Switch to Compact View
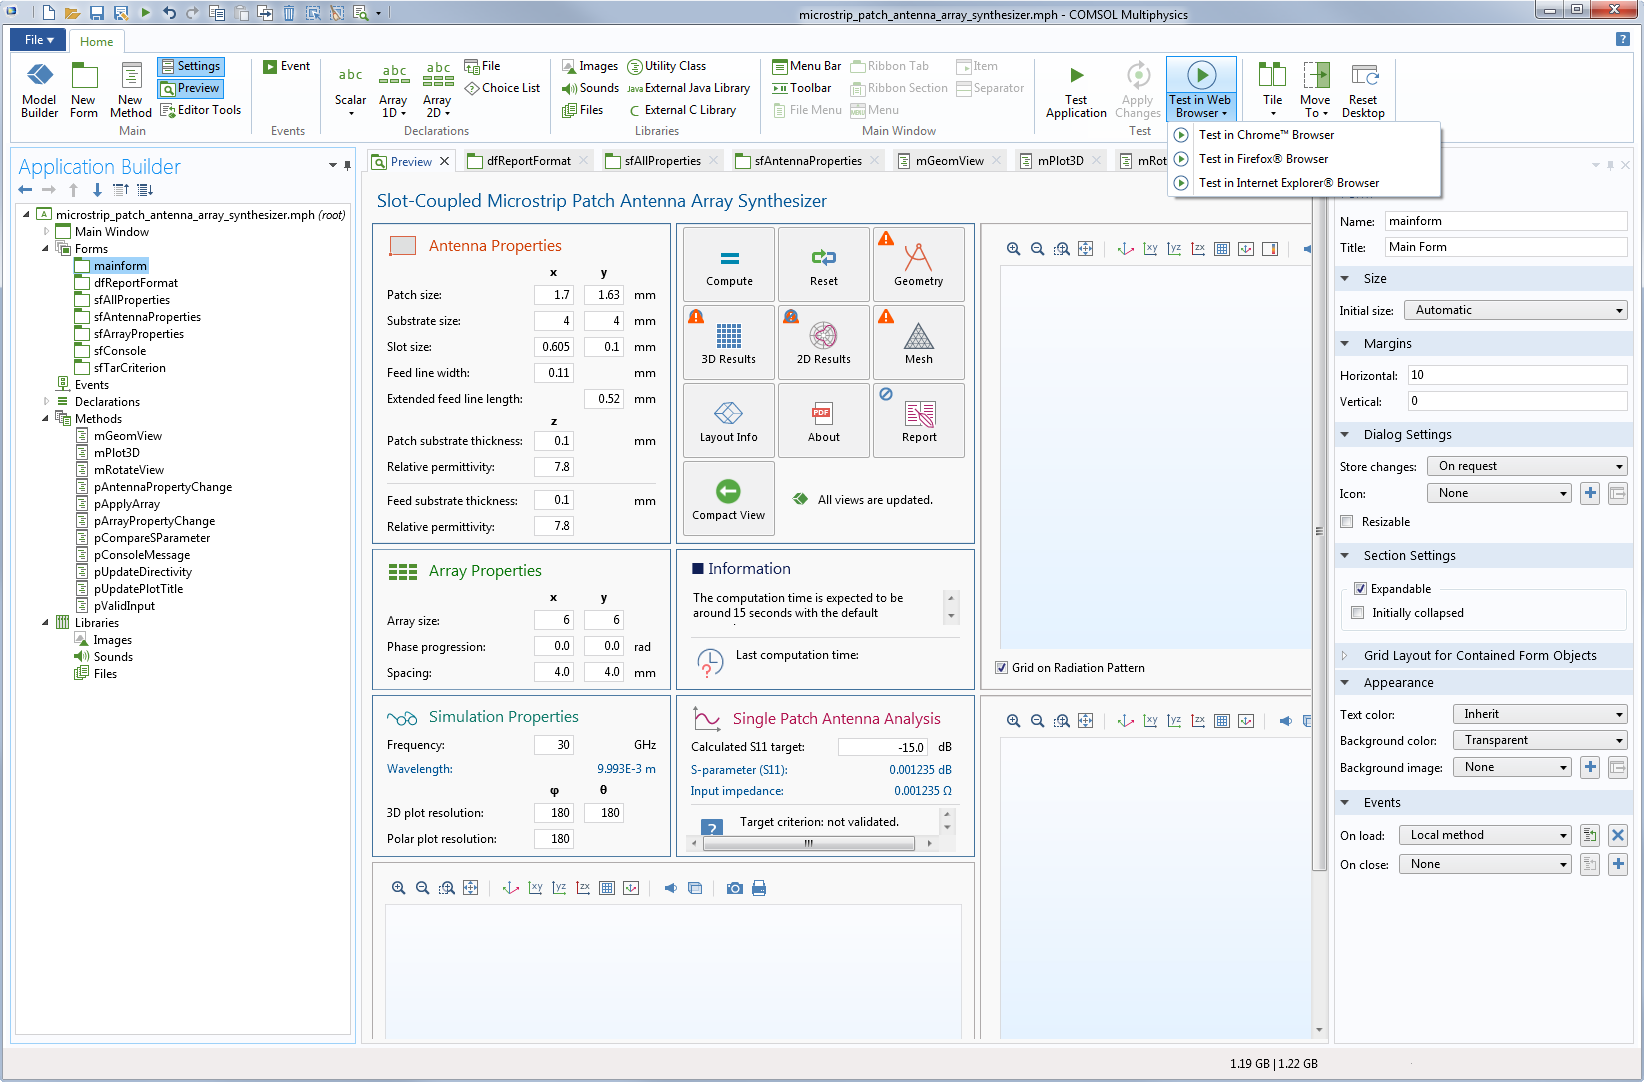Image resolution: width=1644 pixels, height=1082 pixels. [x=729, y=499]
